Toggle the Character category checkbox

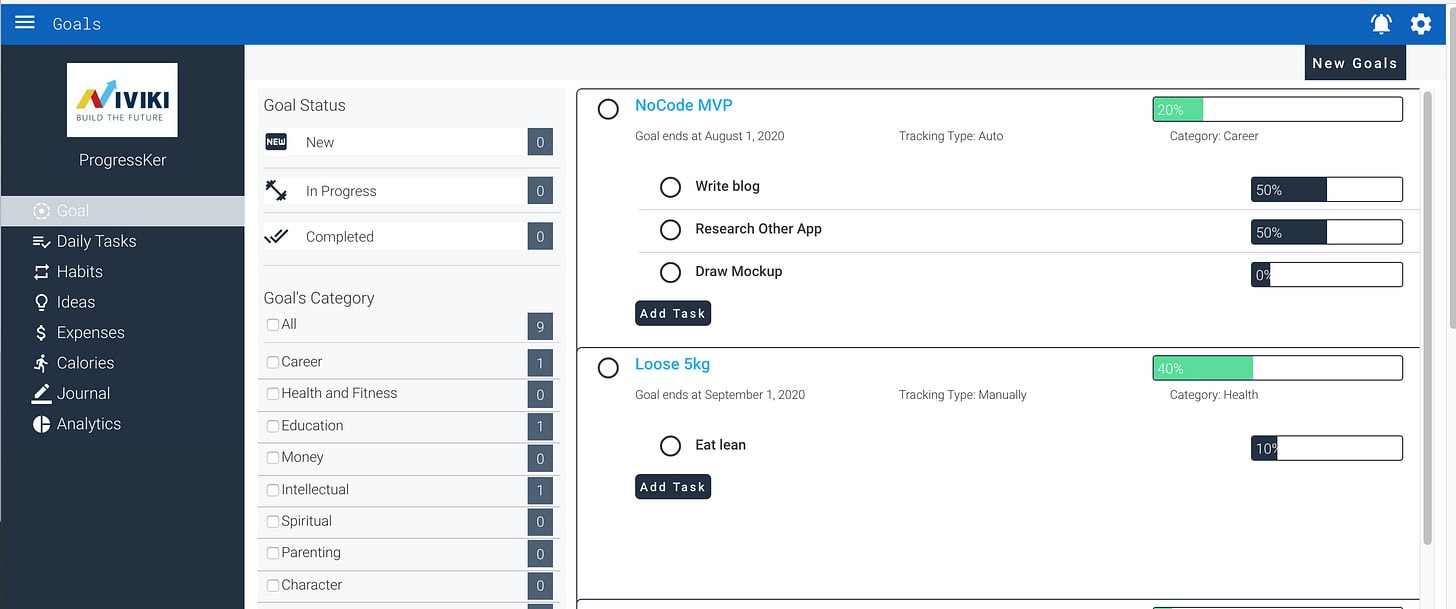pyautogui.click(x=273, y=585)
